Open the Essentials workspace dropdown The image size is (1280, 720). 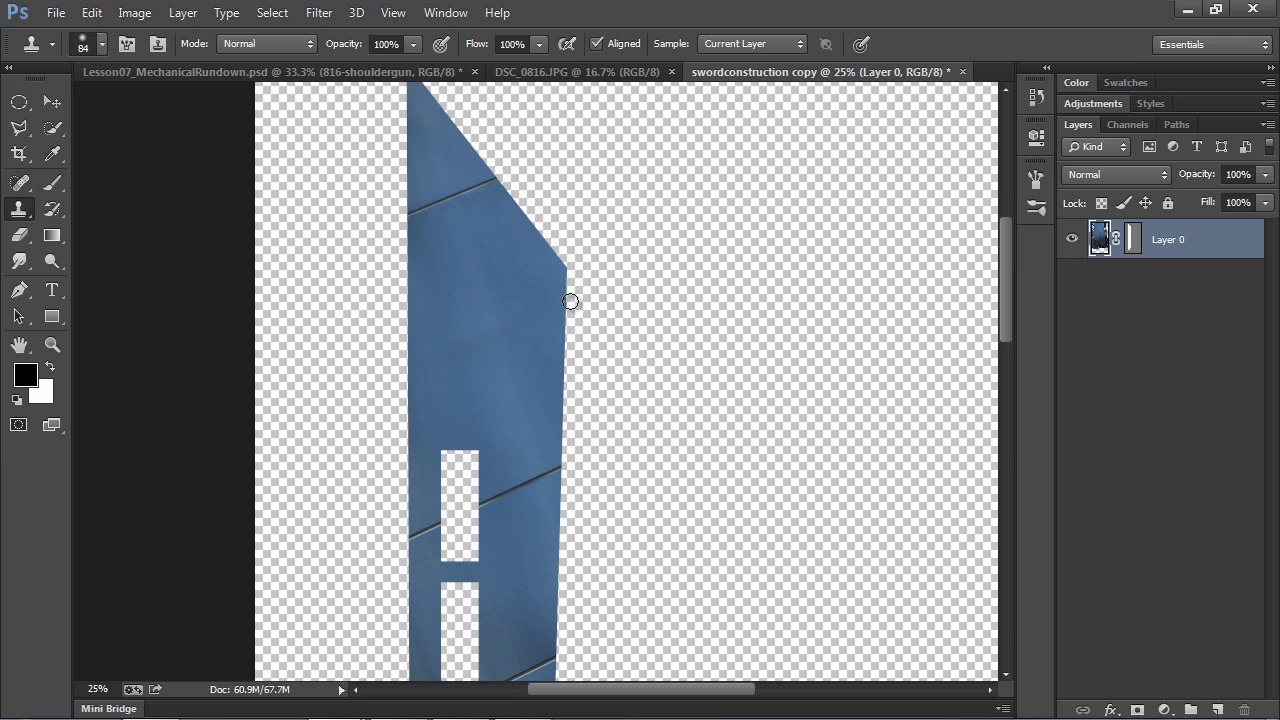click(x=1212, y=44)
